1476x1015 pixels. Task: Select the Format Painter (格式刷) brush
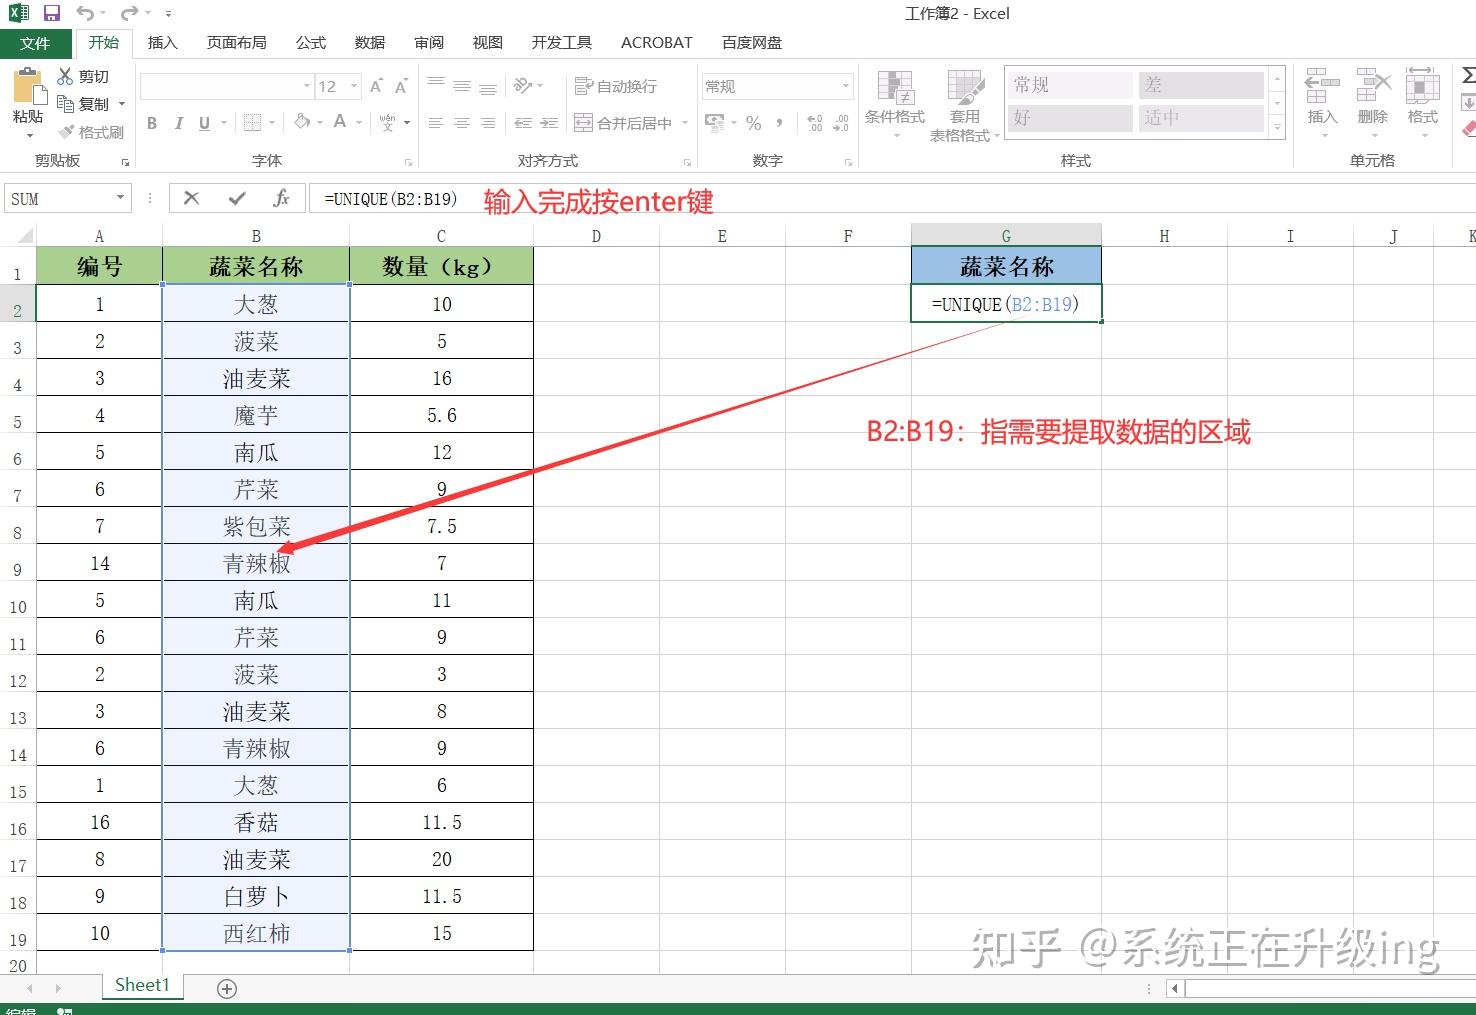pos(66,132)
